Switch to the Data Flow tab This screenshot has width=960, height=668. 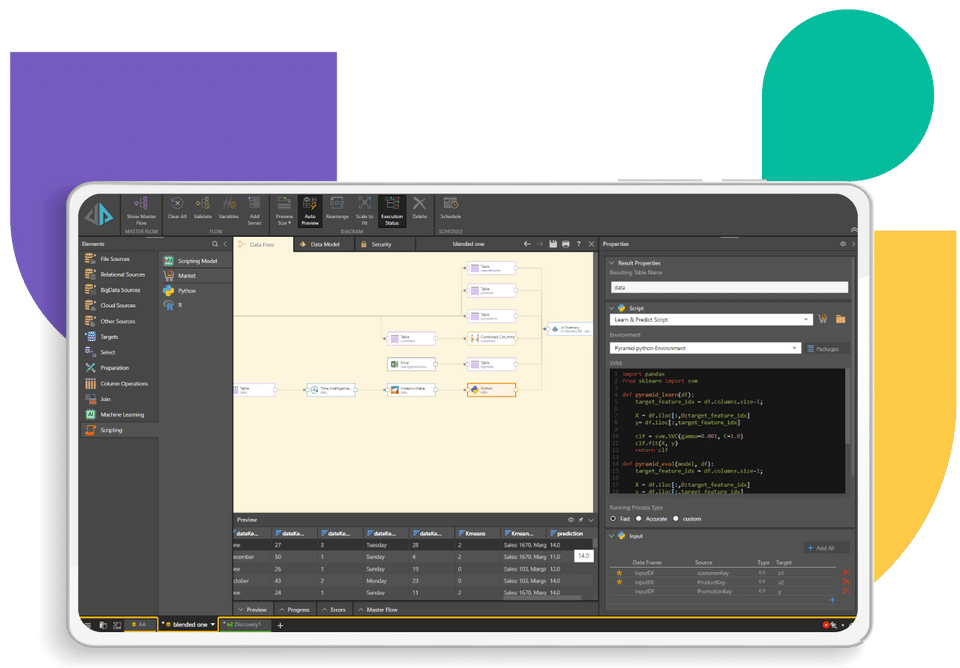(263, 244)
